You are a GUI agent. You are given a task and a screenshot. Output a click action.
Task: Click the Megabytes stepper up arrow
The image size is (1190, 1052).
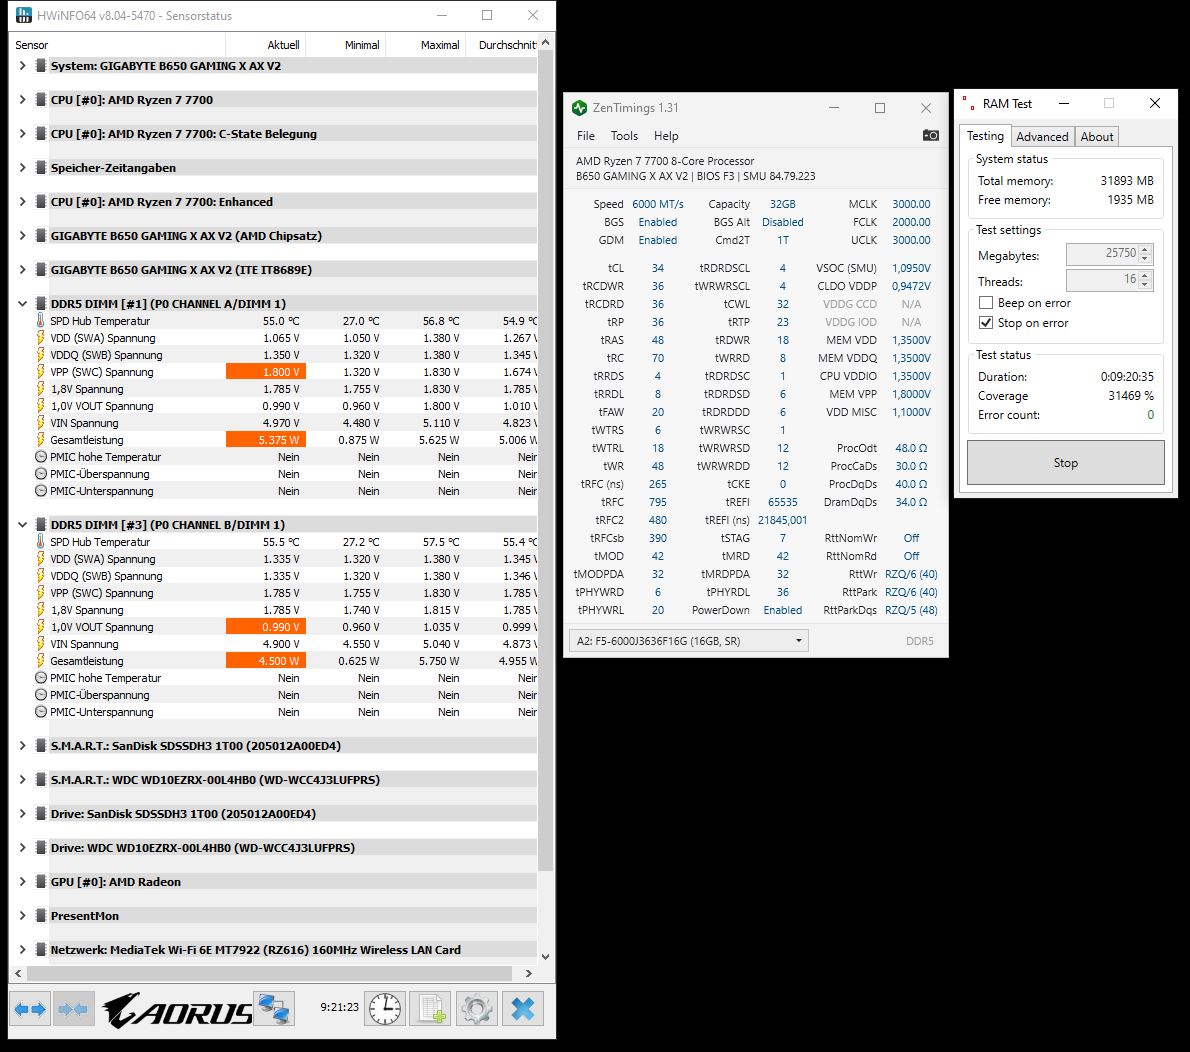pyautogui.click(x=1145, y=249)
